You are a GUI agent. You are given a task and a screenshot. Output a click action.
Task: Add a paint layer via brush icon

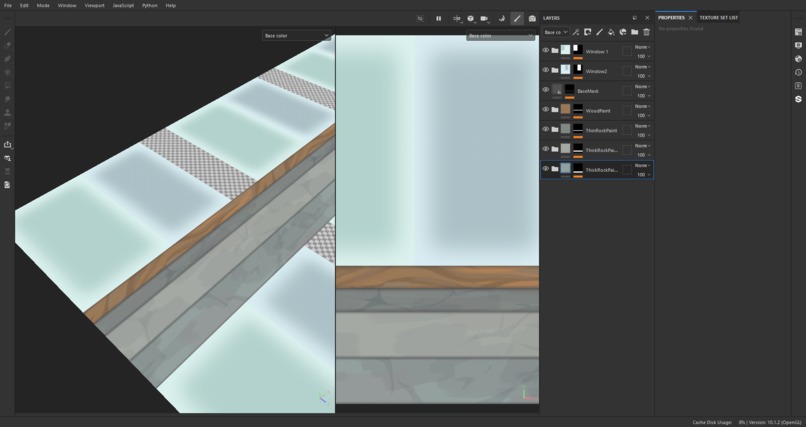point(599,32)
